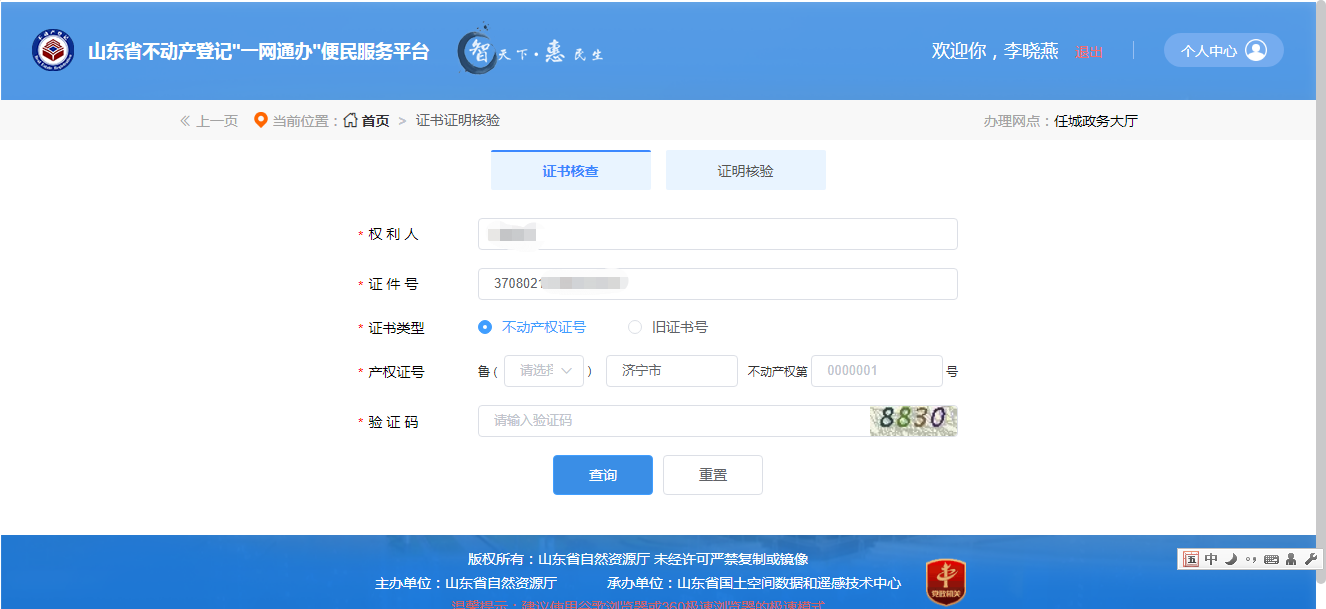The height and width of the screenshot is (609, 1326).
Task: Click the home icon in the breadcrumb
Action: coord(350,121)
